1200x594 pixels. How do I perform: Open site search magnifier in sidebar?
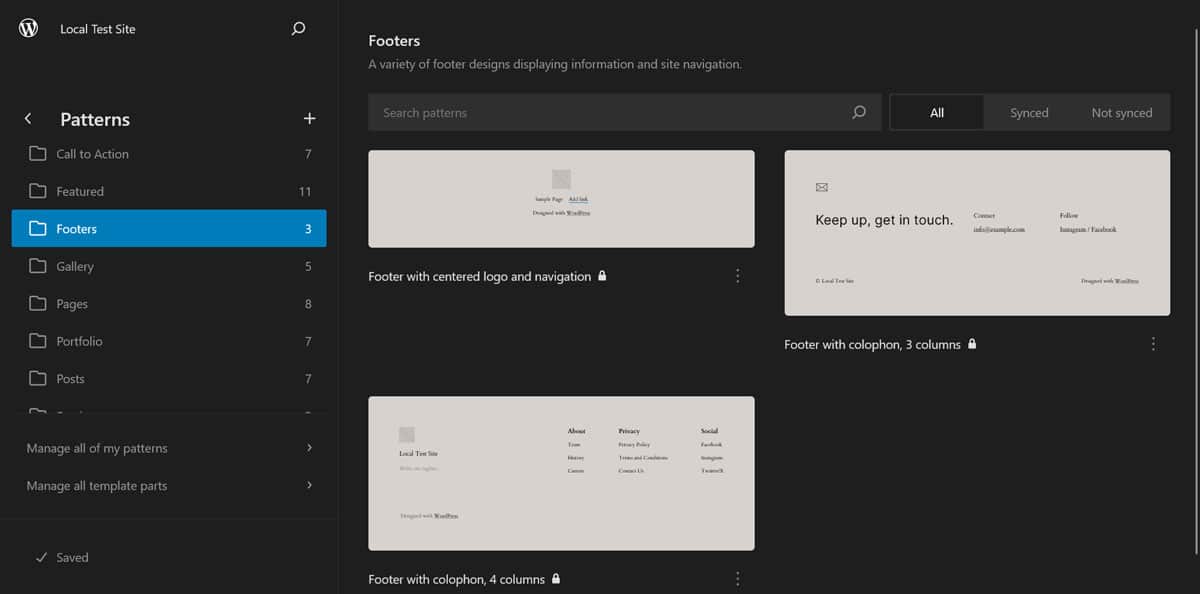pyautogui.click(x=298, y=29)
